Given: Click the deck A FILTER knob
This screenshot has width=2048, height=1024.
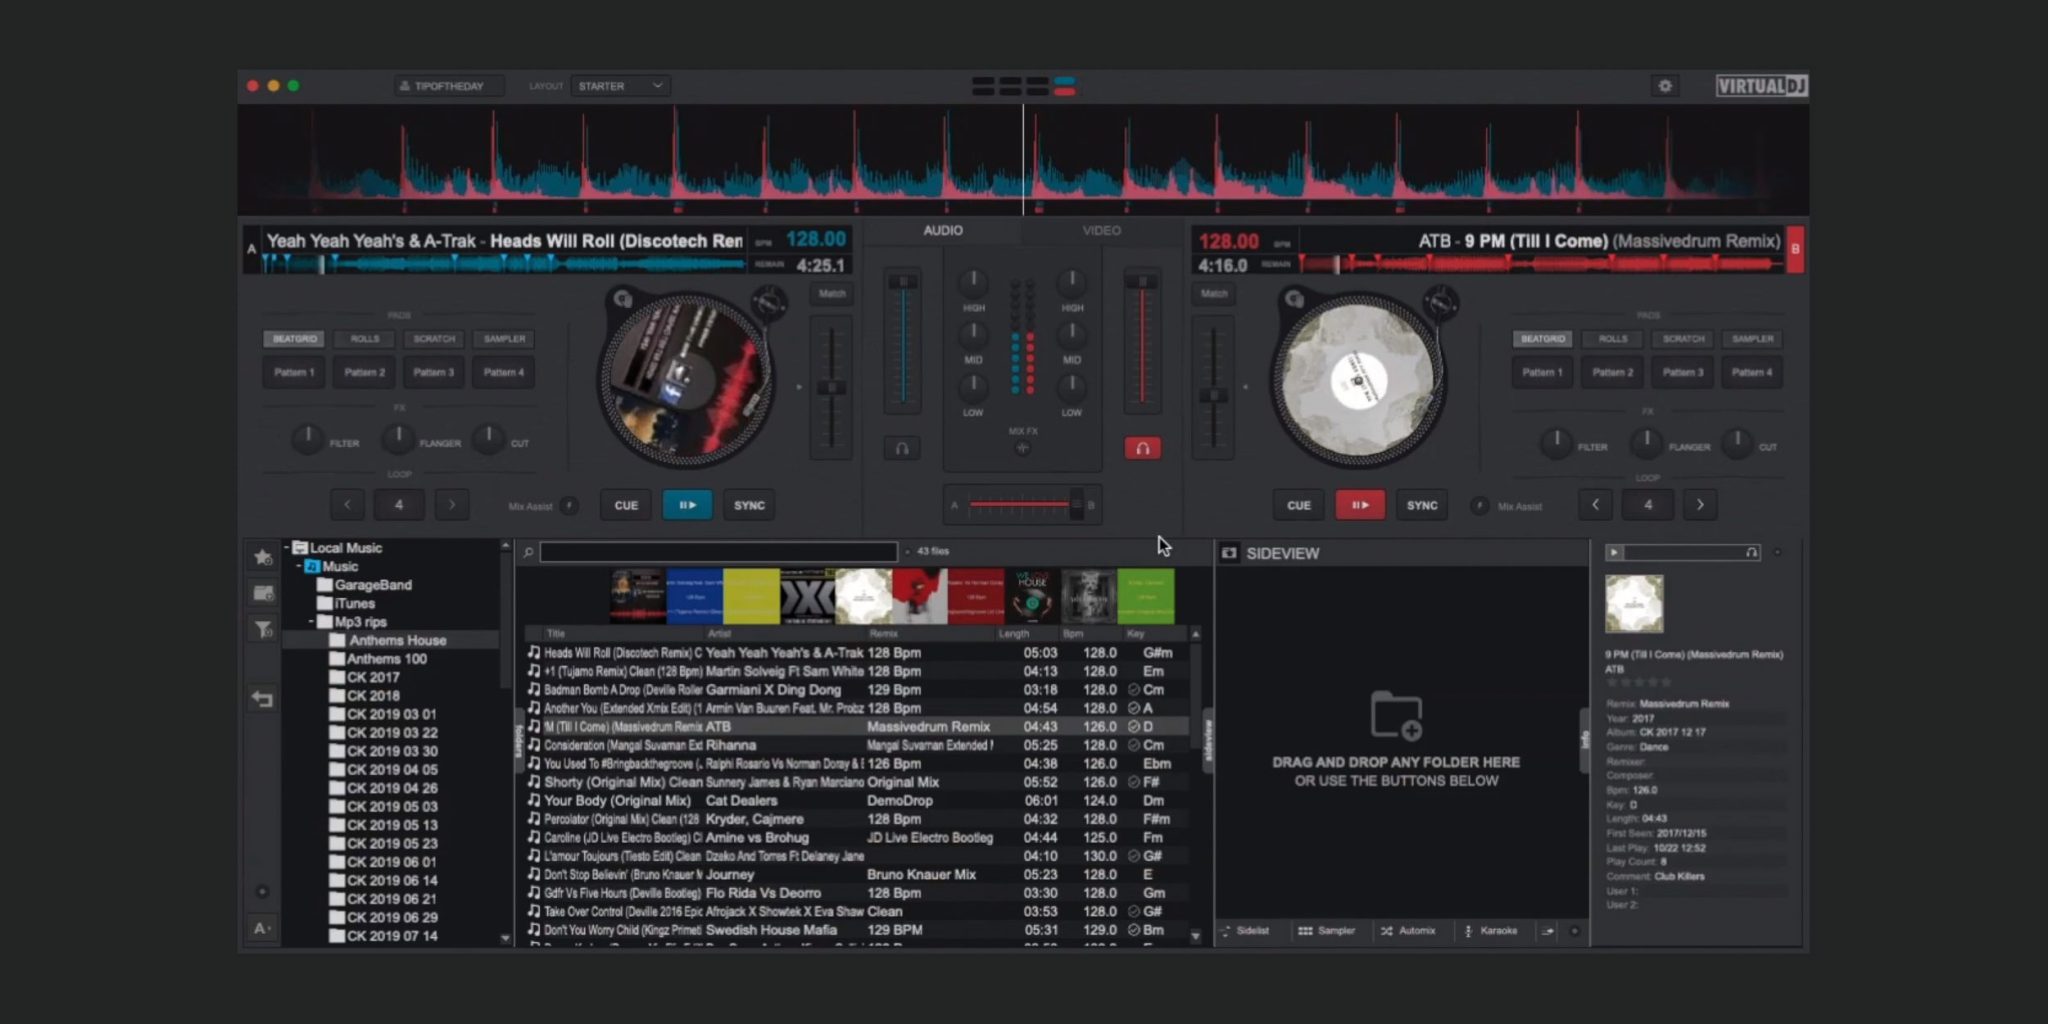Looking at the screenshot, I should click(x=307, y=438).
